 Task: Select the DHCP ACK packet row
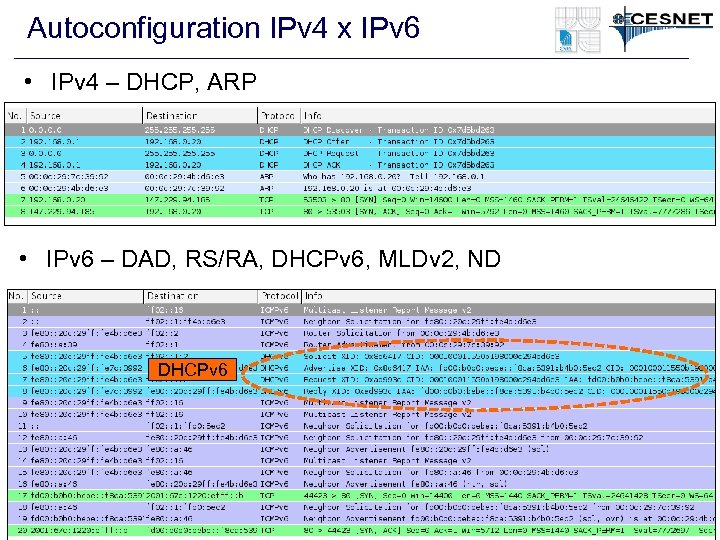click(360, 164)
